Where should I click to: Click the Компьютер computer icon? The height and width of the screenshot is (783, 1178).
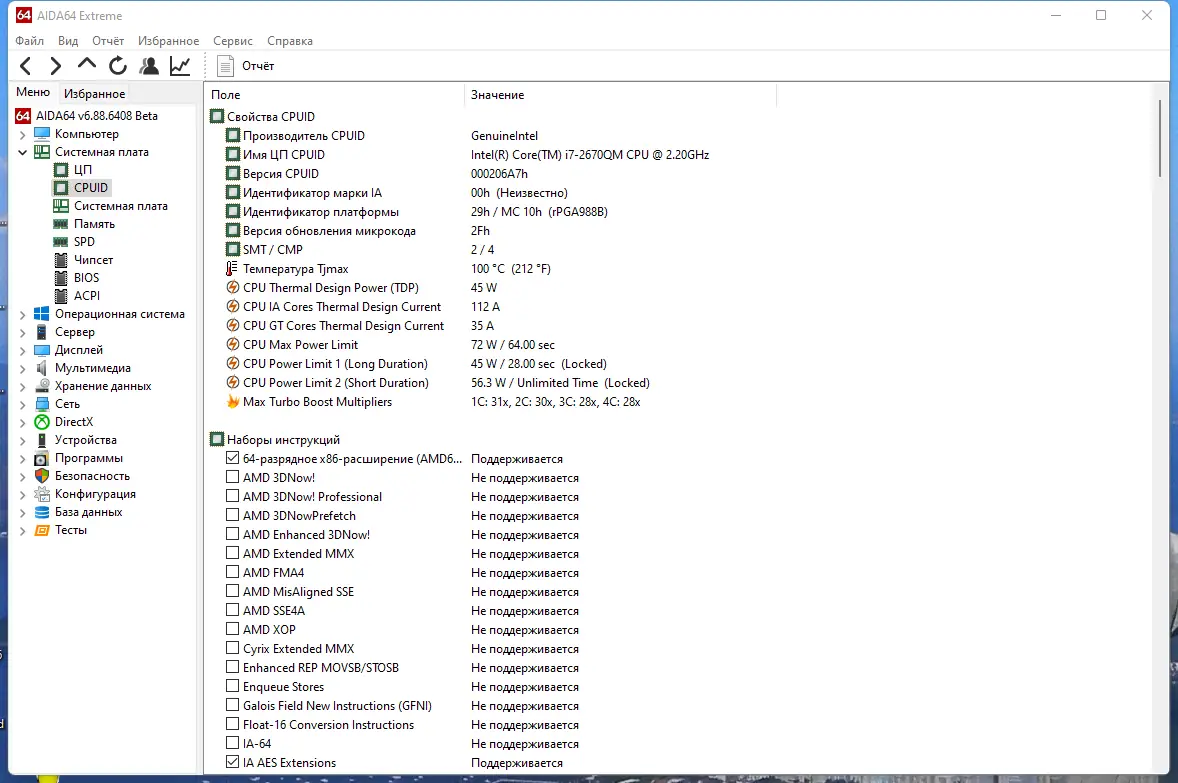point(42,134)
